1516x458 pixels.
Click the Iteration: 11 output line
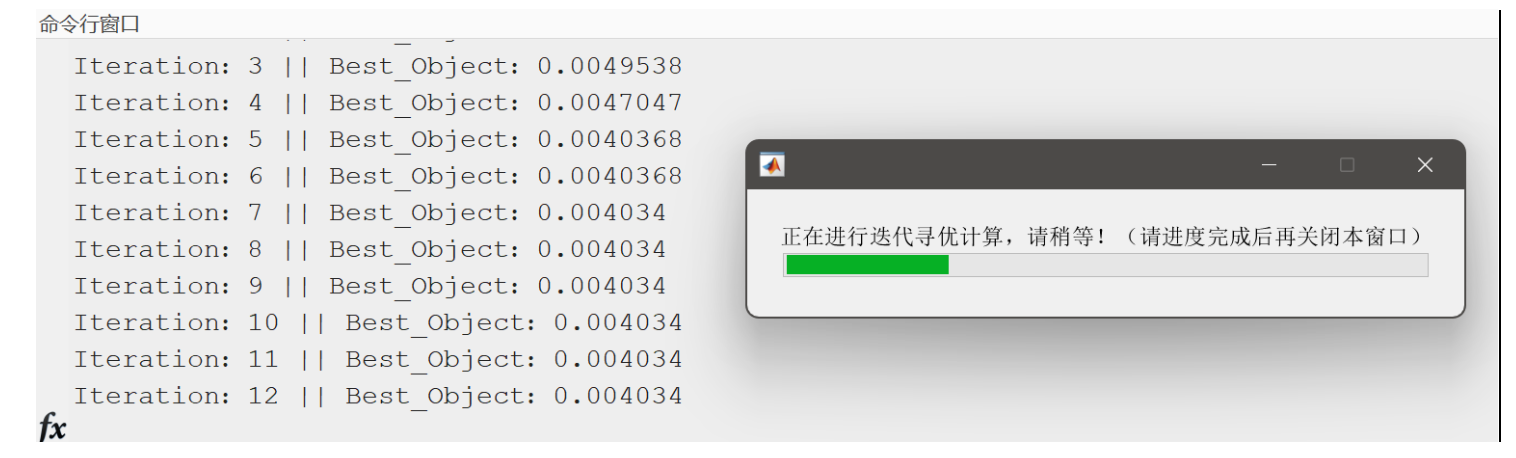click(378, 360)
